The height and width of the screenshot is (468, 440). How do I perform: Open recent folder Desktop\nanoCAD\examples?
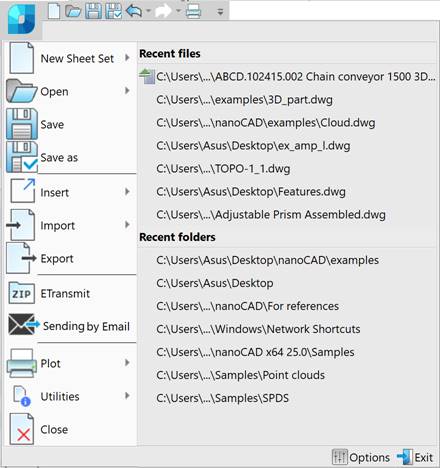(267, 260)
